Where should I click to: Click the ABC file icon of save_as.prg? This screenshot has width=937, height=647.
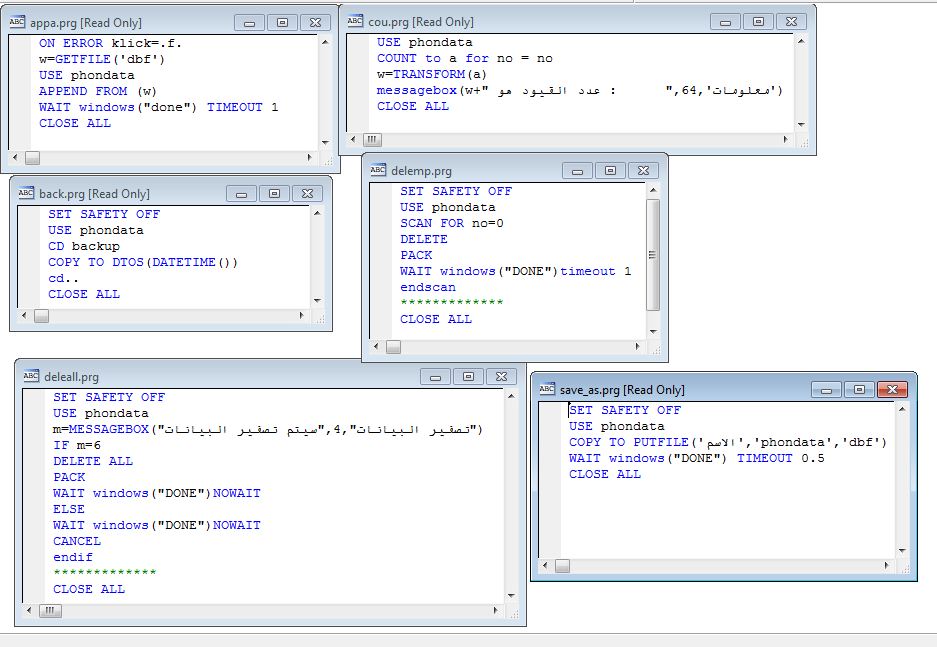click(547, 389)
